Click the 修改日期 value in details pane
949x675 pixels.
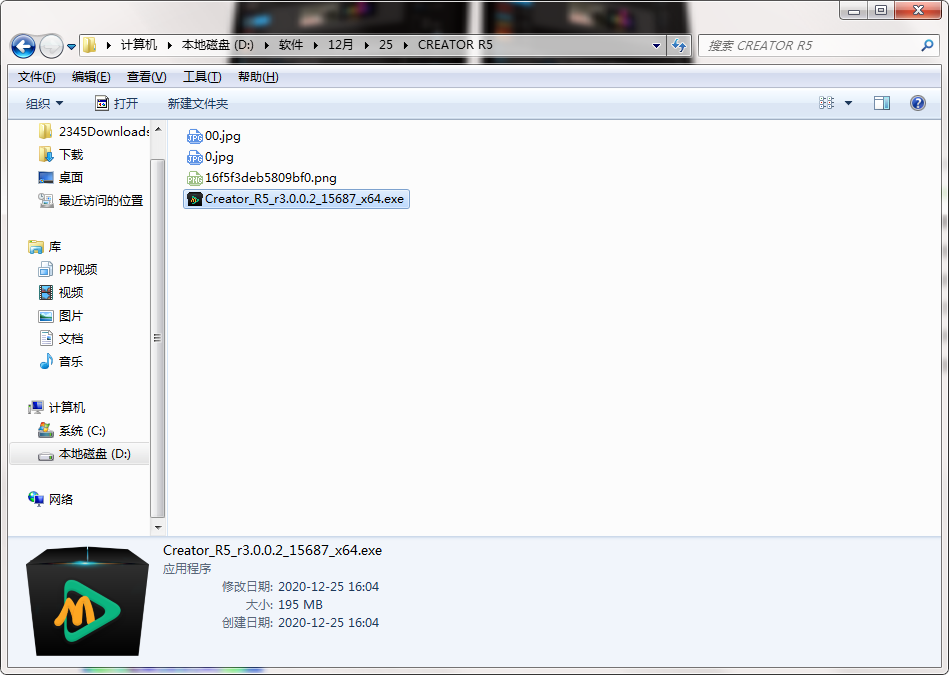[x=328, y=587]
